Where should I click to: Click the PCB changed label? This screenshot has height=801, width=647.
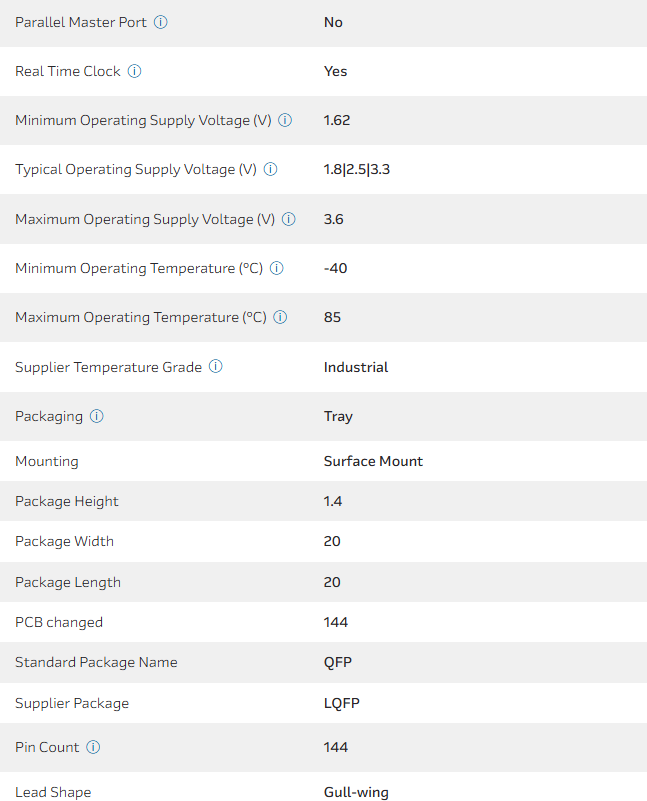pyautogui.click(x=59, y=622)
